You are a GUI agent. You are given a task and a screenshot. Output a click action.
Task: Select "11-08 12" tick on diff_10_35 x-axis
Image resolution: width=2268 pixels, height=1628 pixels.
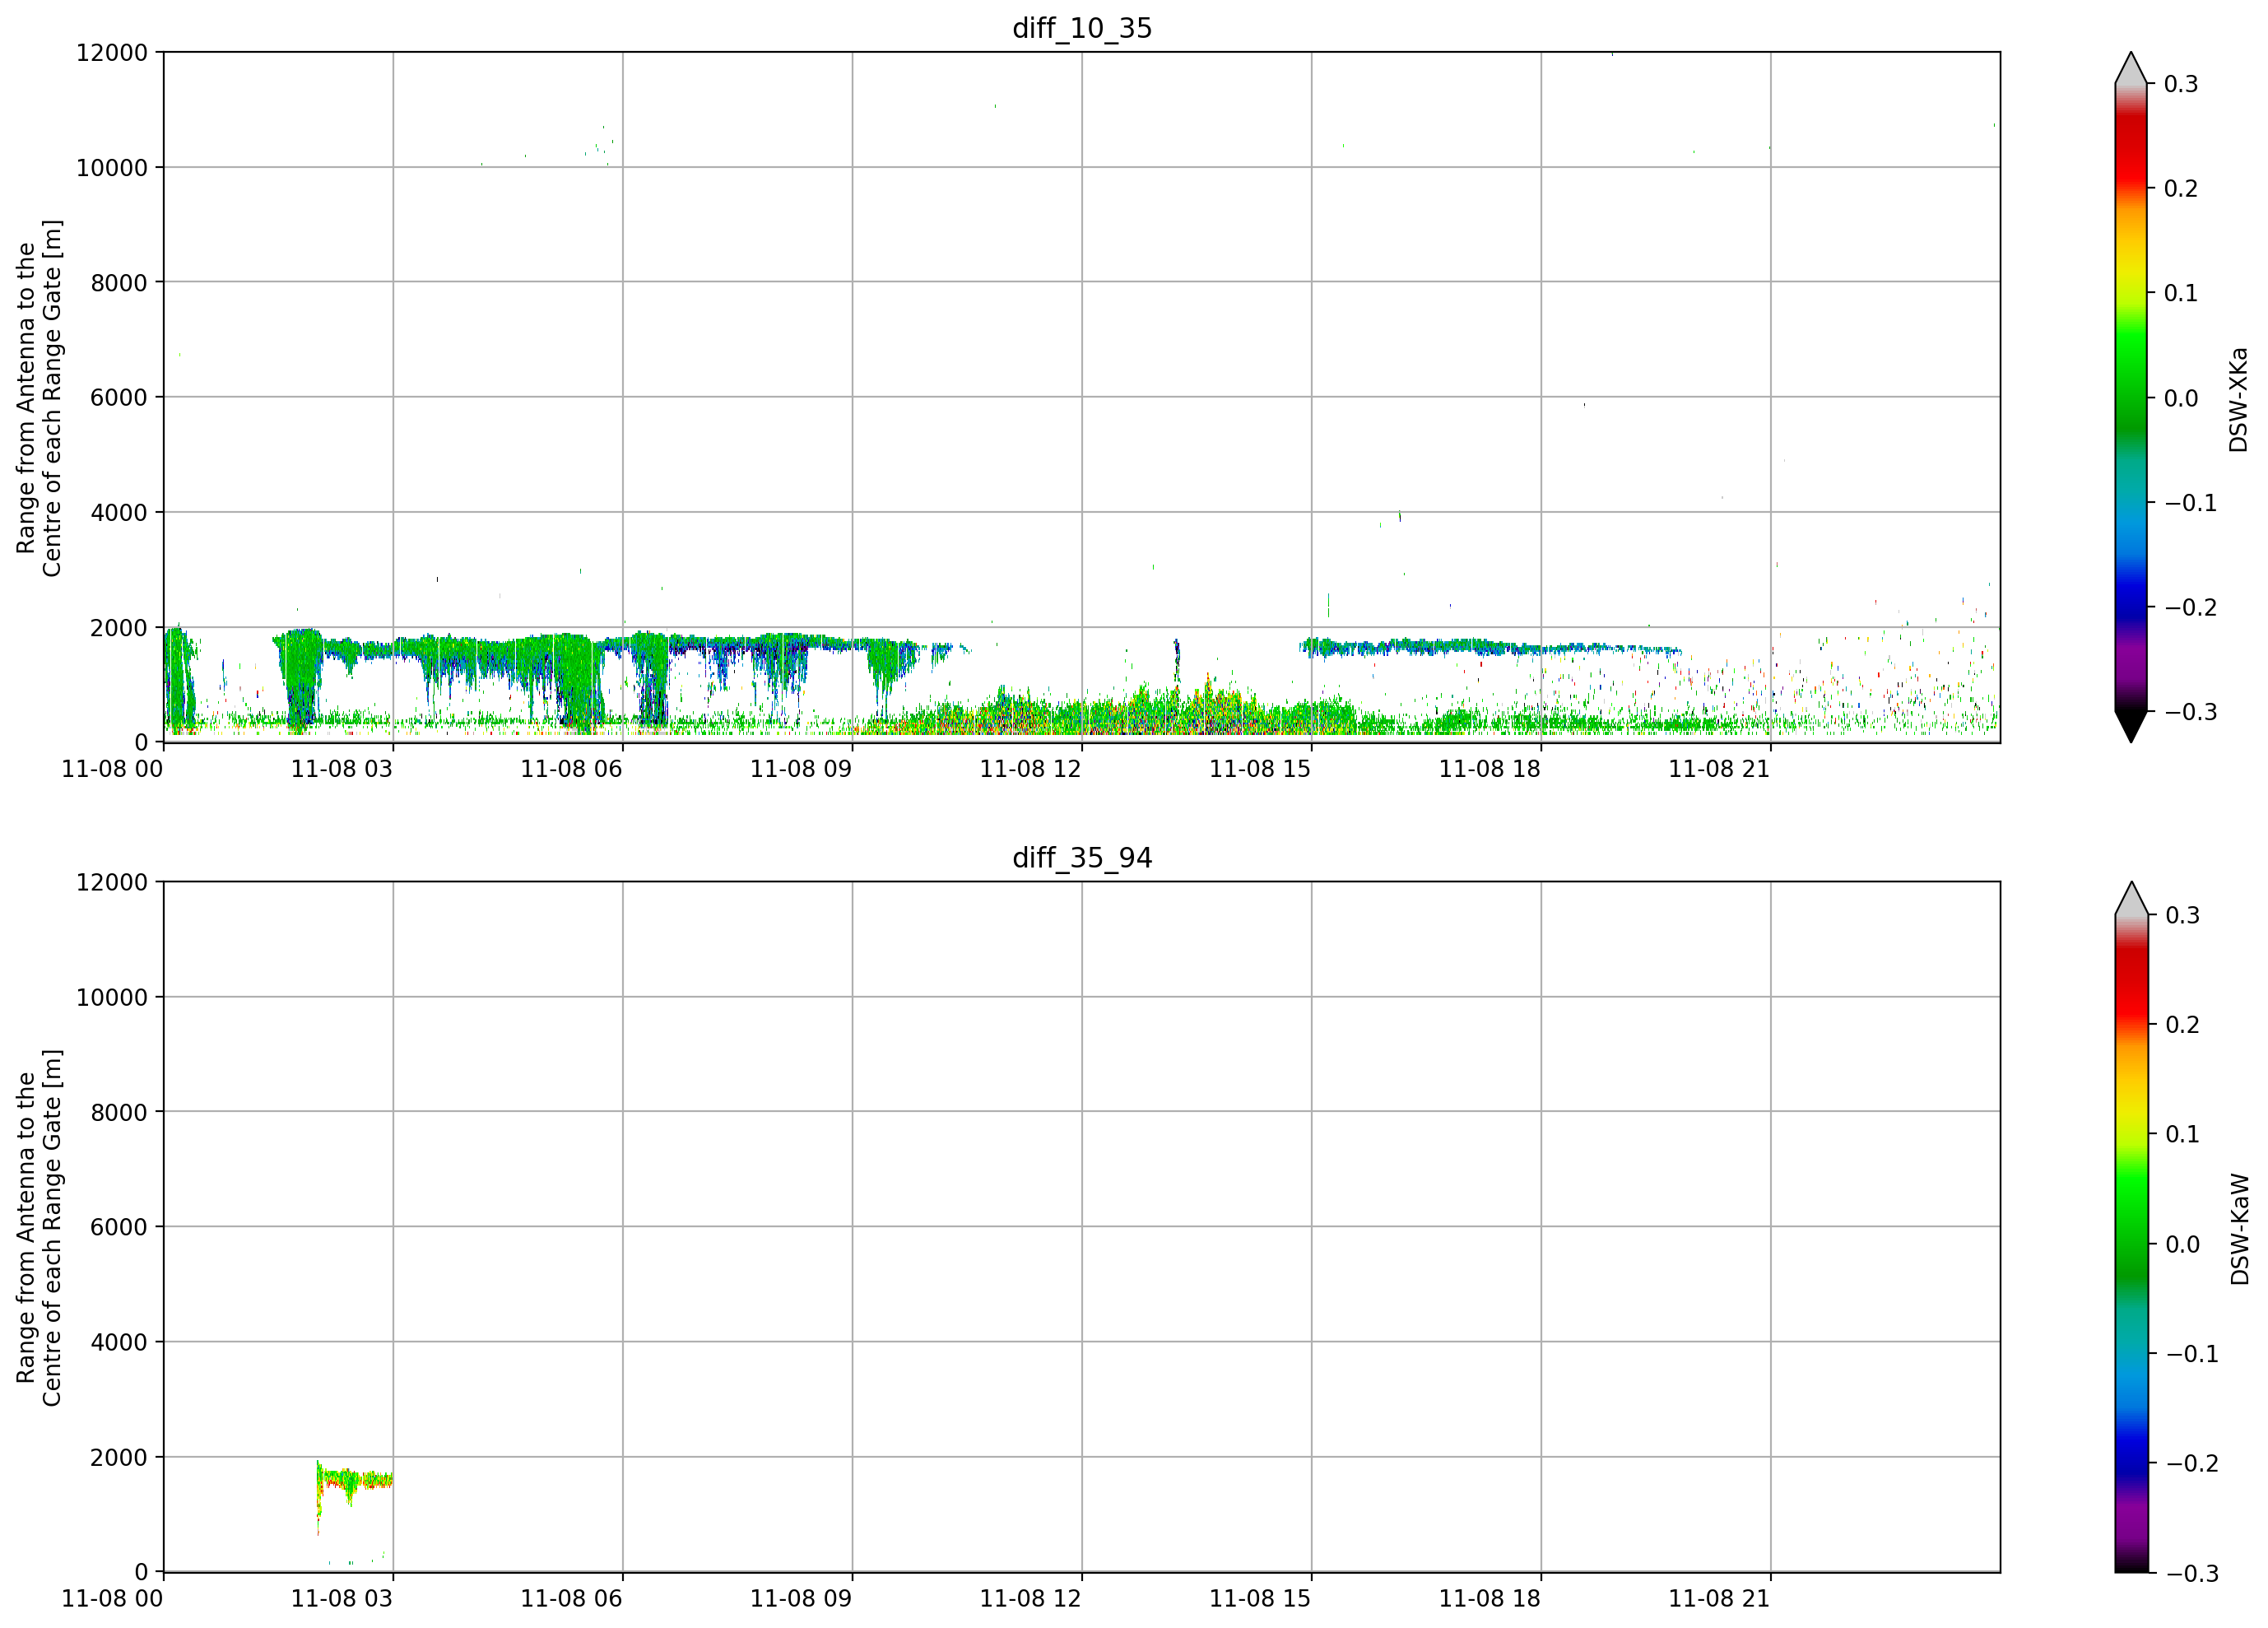[1031, 769]
